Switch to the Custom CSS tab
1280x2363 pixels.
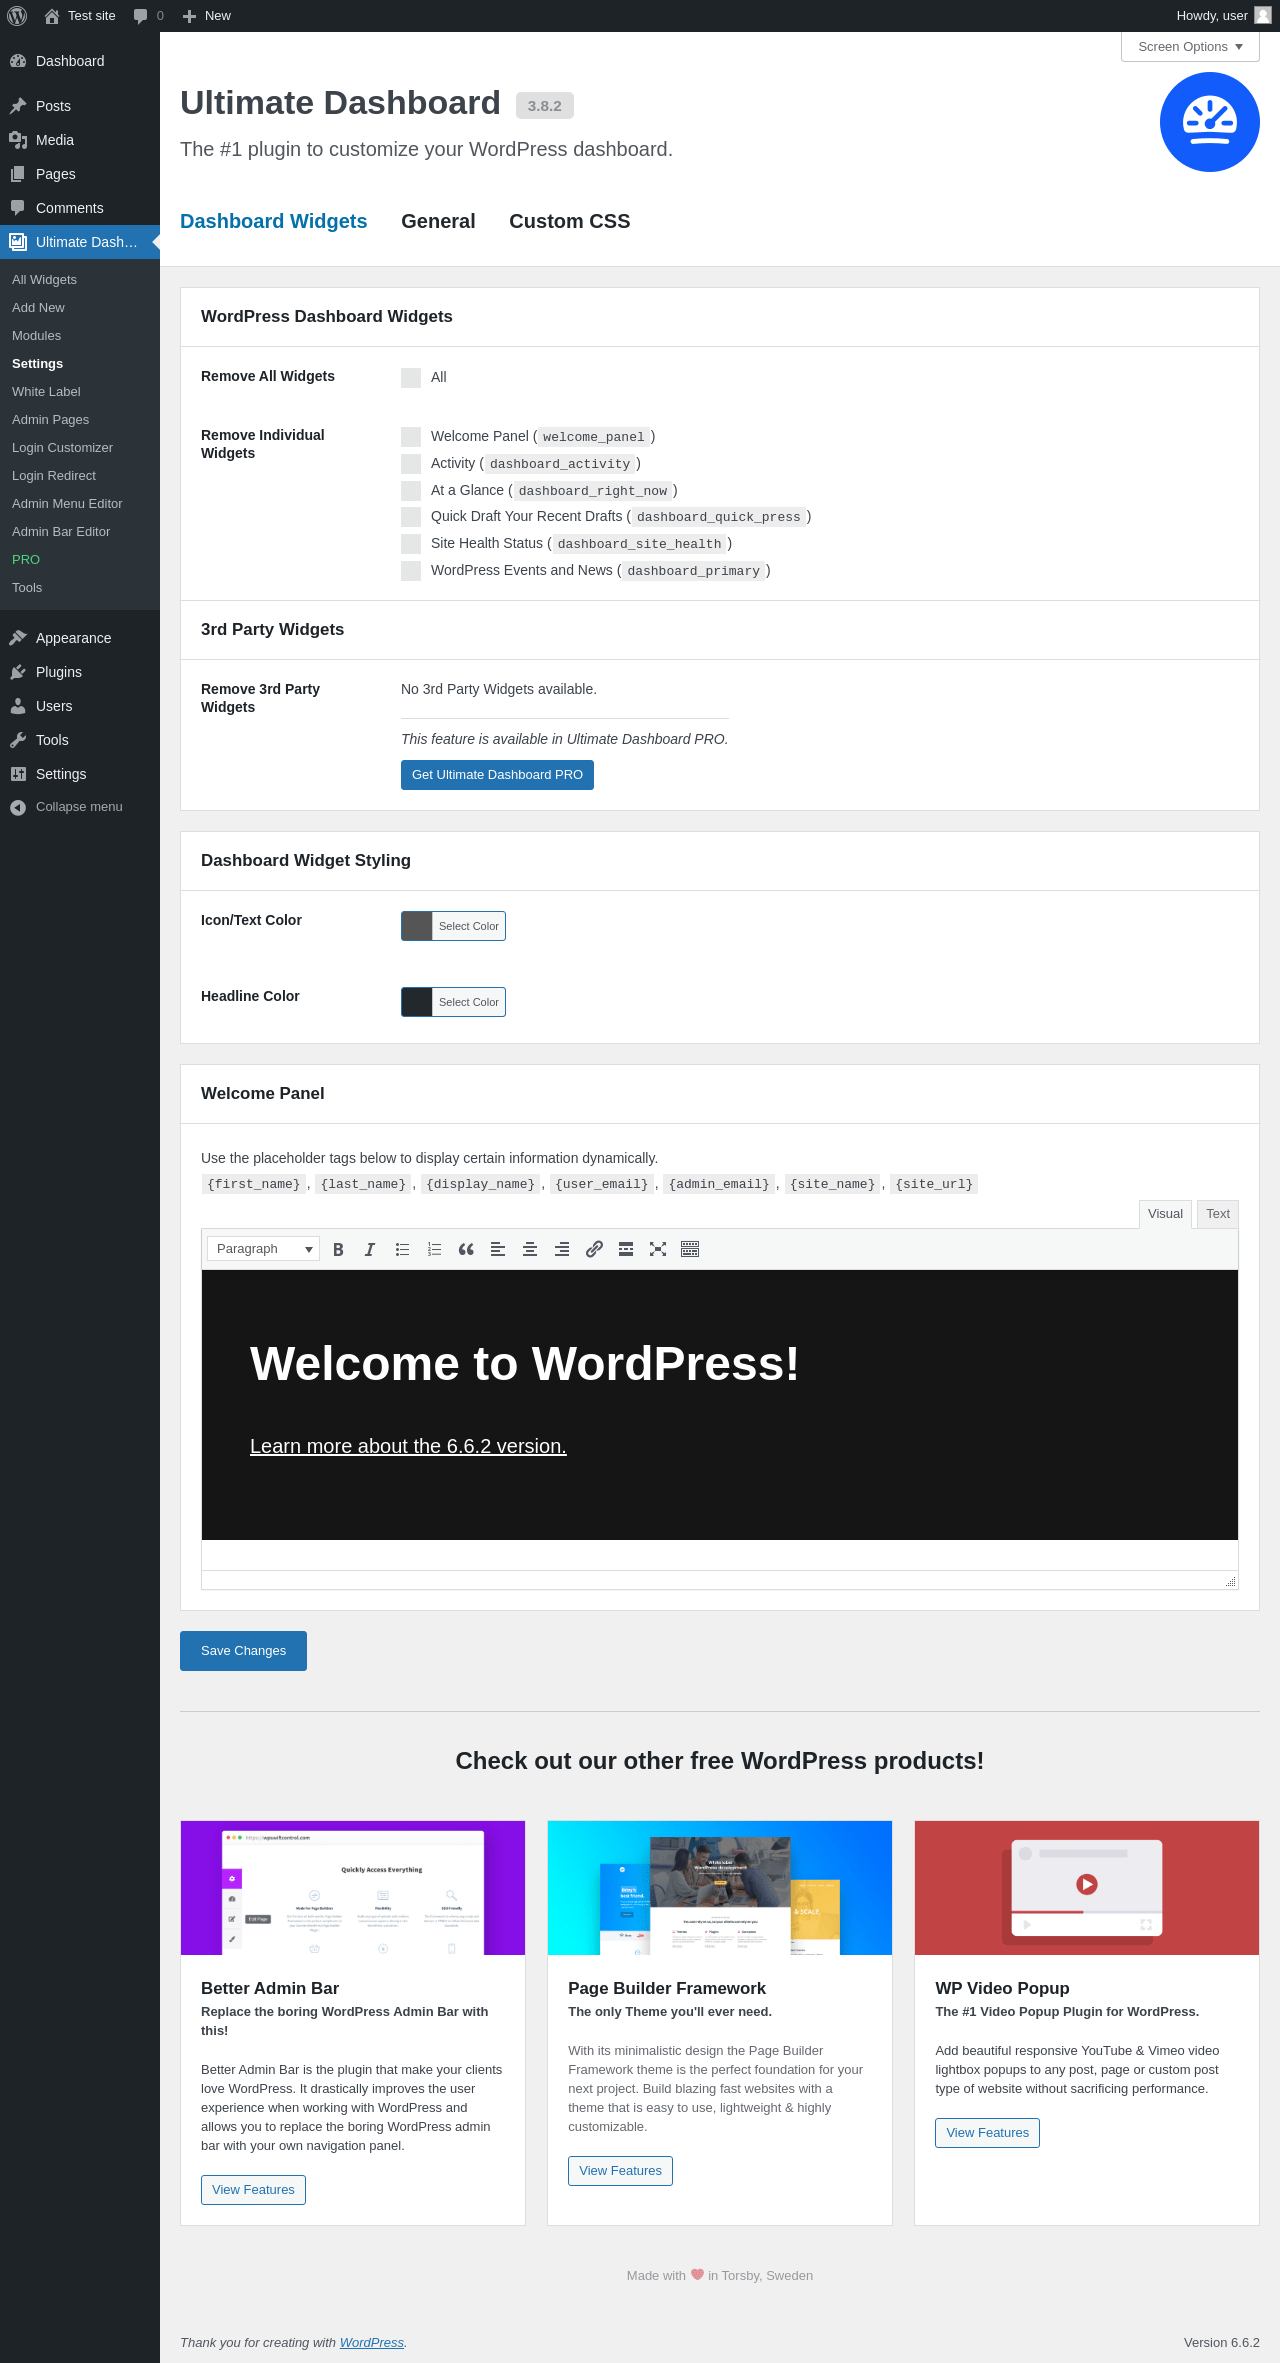coord(569,221)
